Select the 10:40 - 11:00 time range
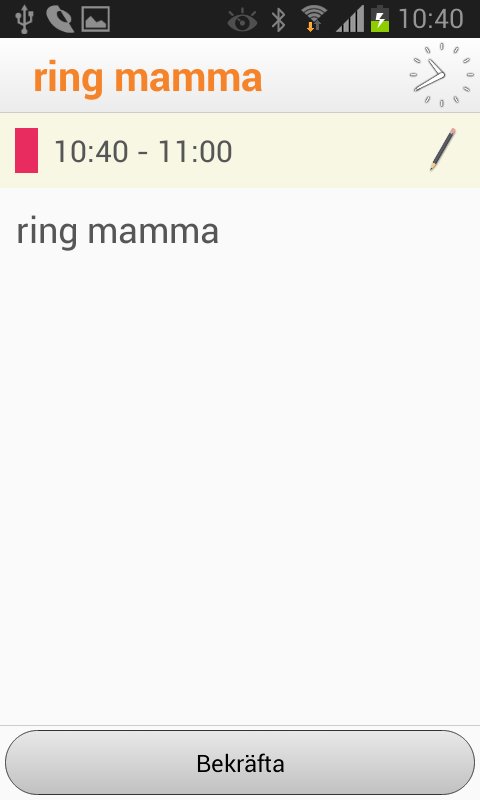This screenshot has width=480, height=800. [143, 152]
